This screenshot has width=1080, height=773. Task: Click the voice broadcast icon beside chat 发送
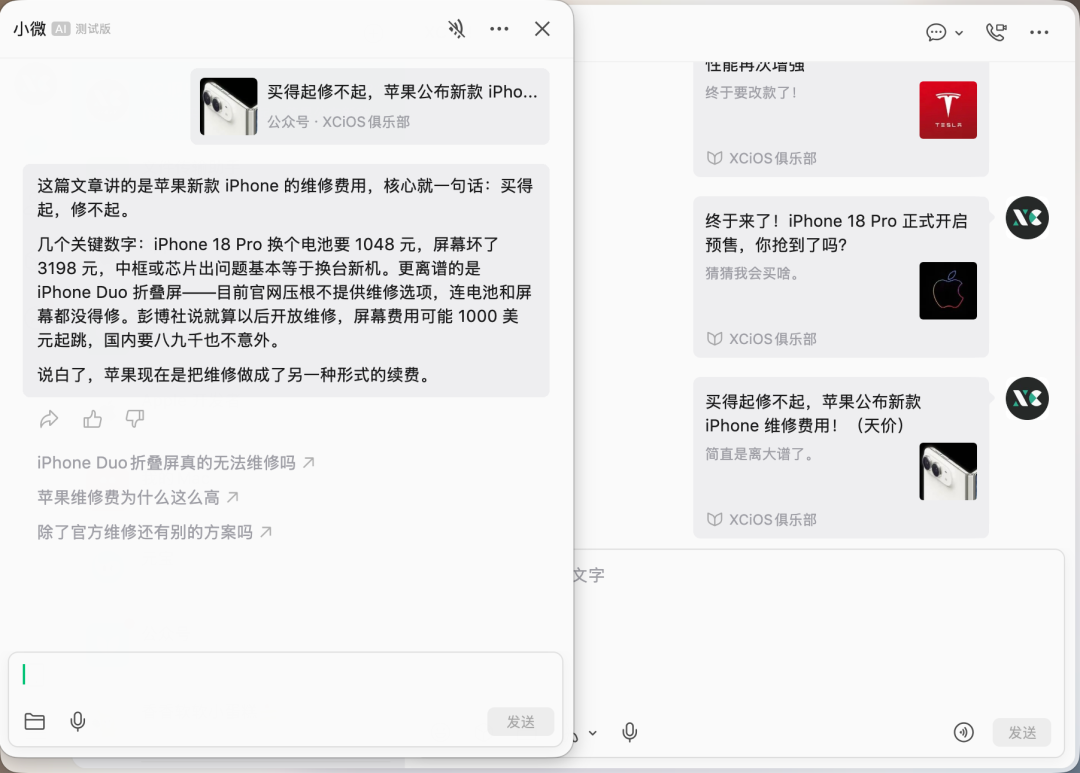pos(964,732)
